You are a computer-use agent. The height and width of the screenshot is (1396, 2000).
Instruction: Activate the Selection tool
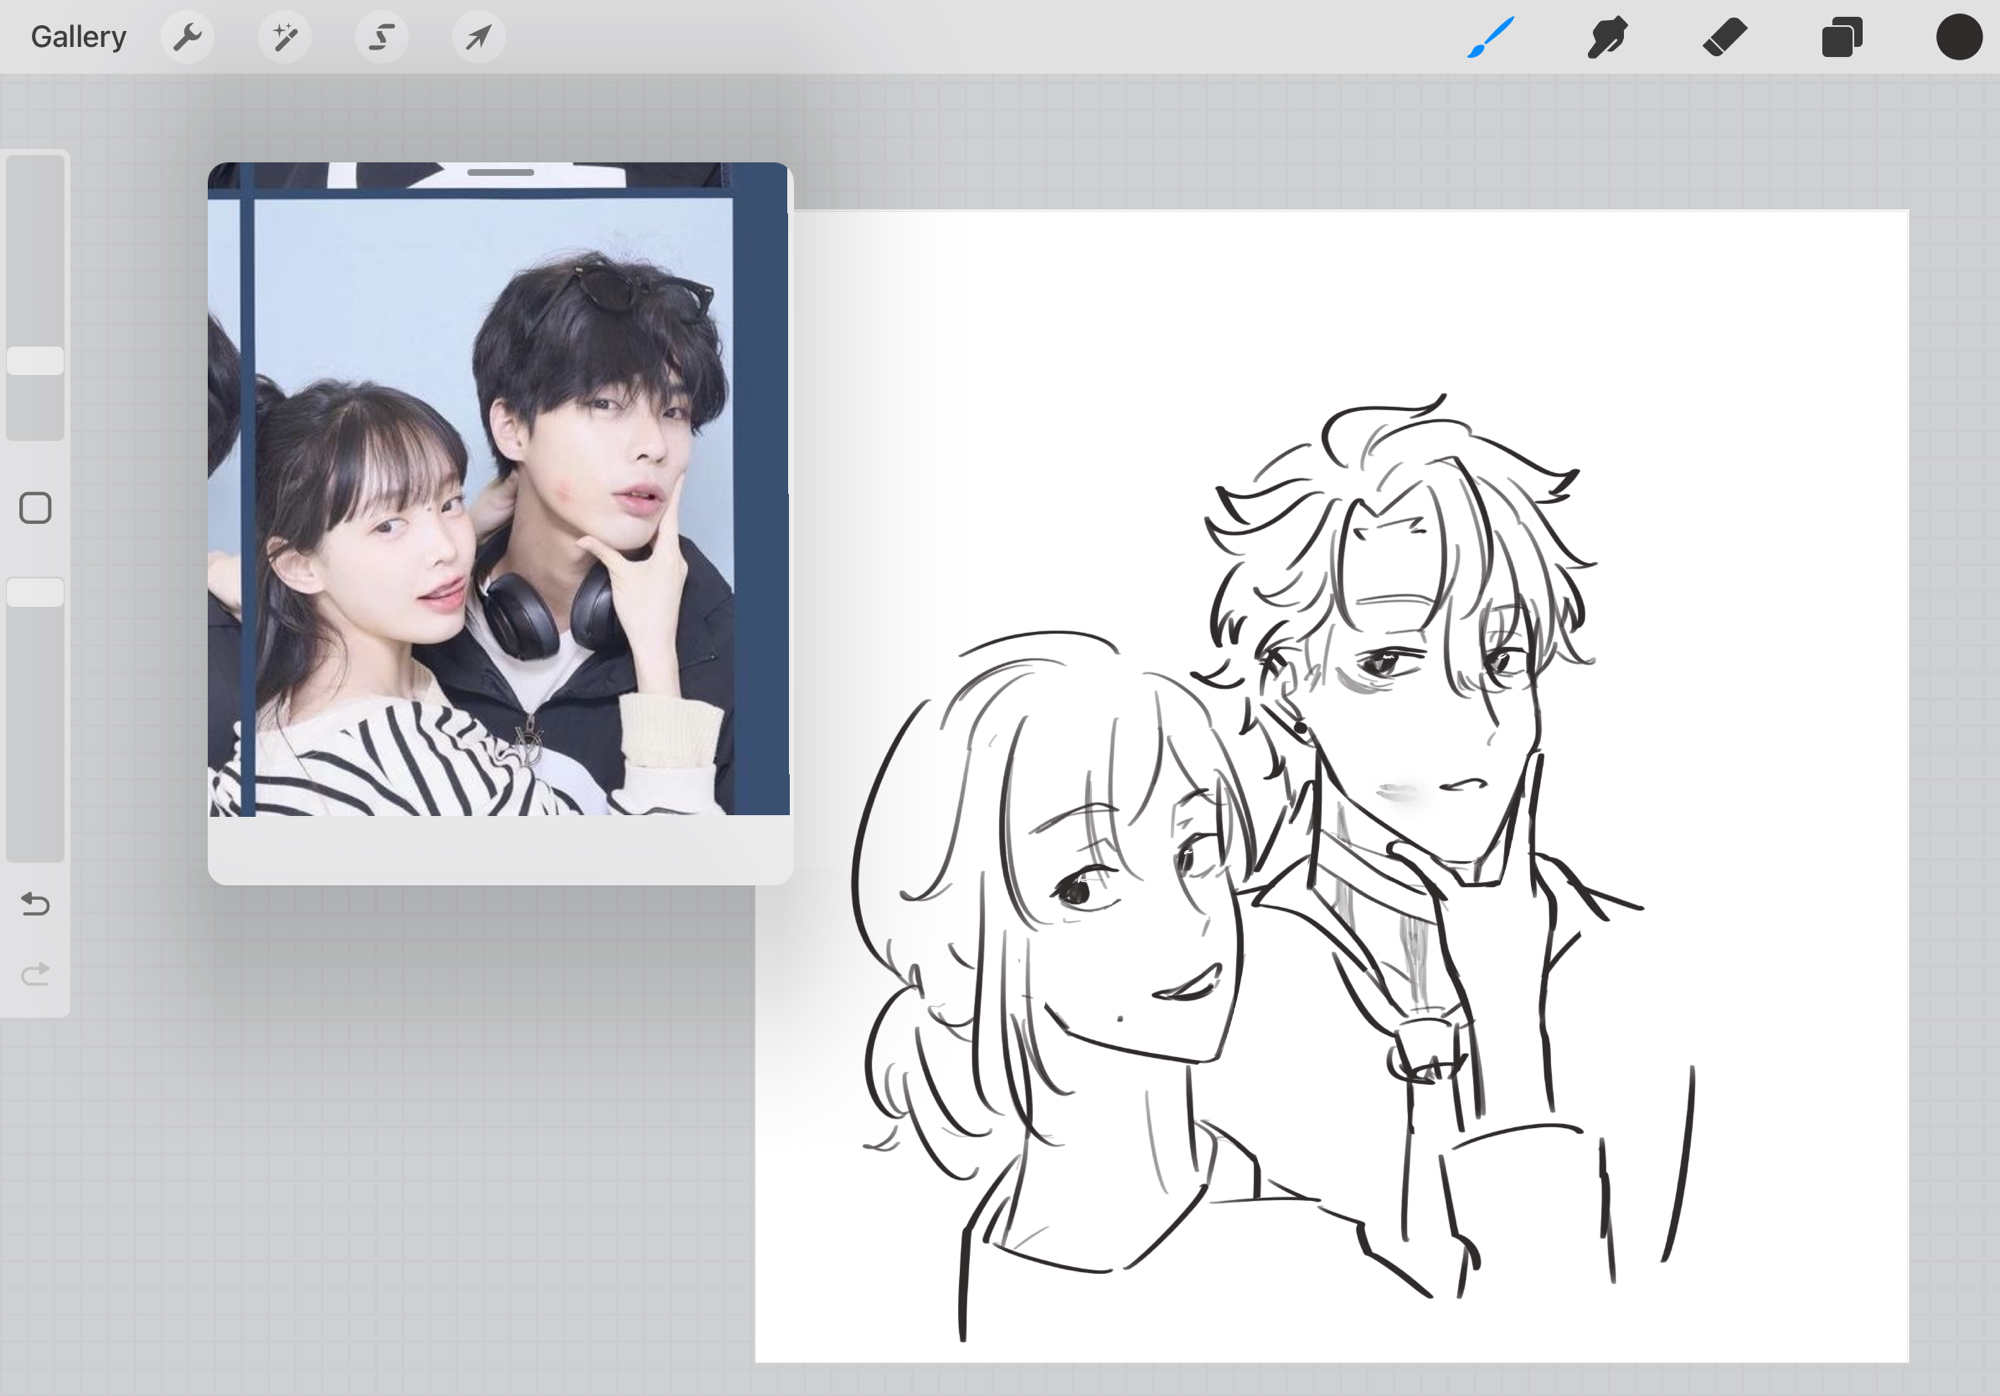[381, 37]
